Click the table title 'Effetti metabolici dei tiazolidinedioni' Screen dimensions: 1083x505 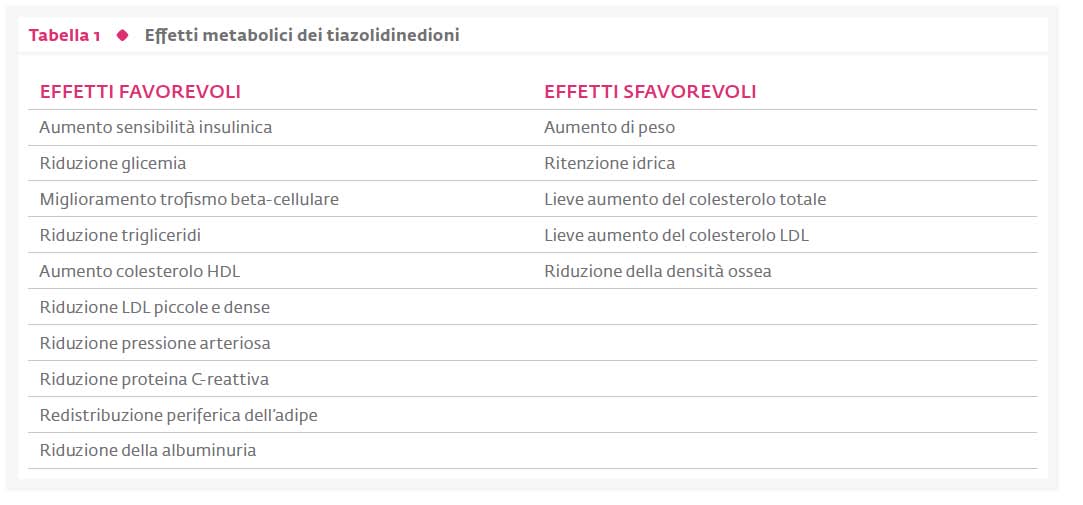click(302, 35)
